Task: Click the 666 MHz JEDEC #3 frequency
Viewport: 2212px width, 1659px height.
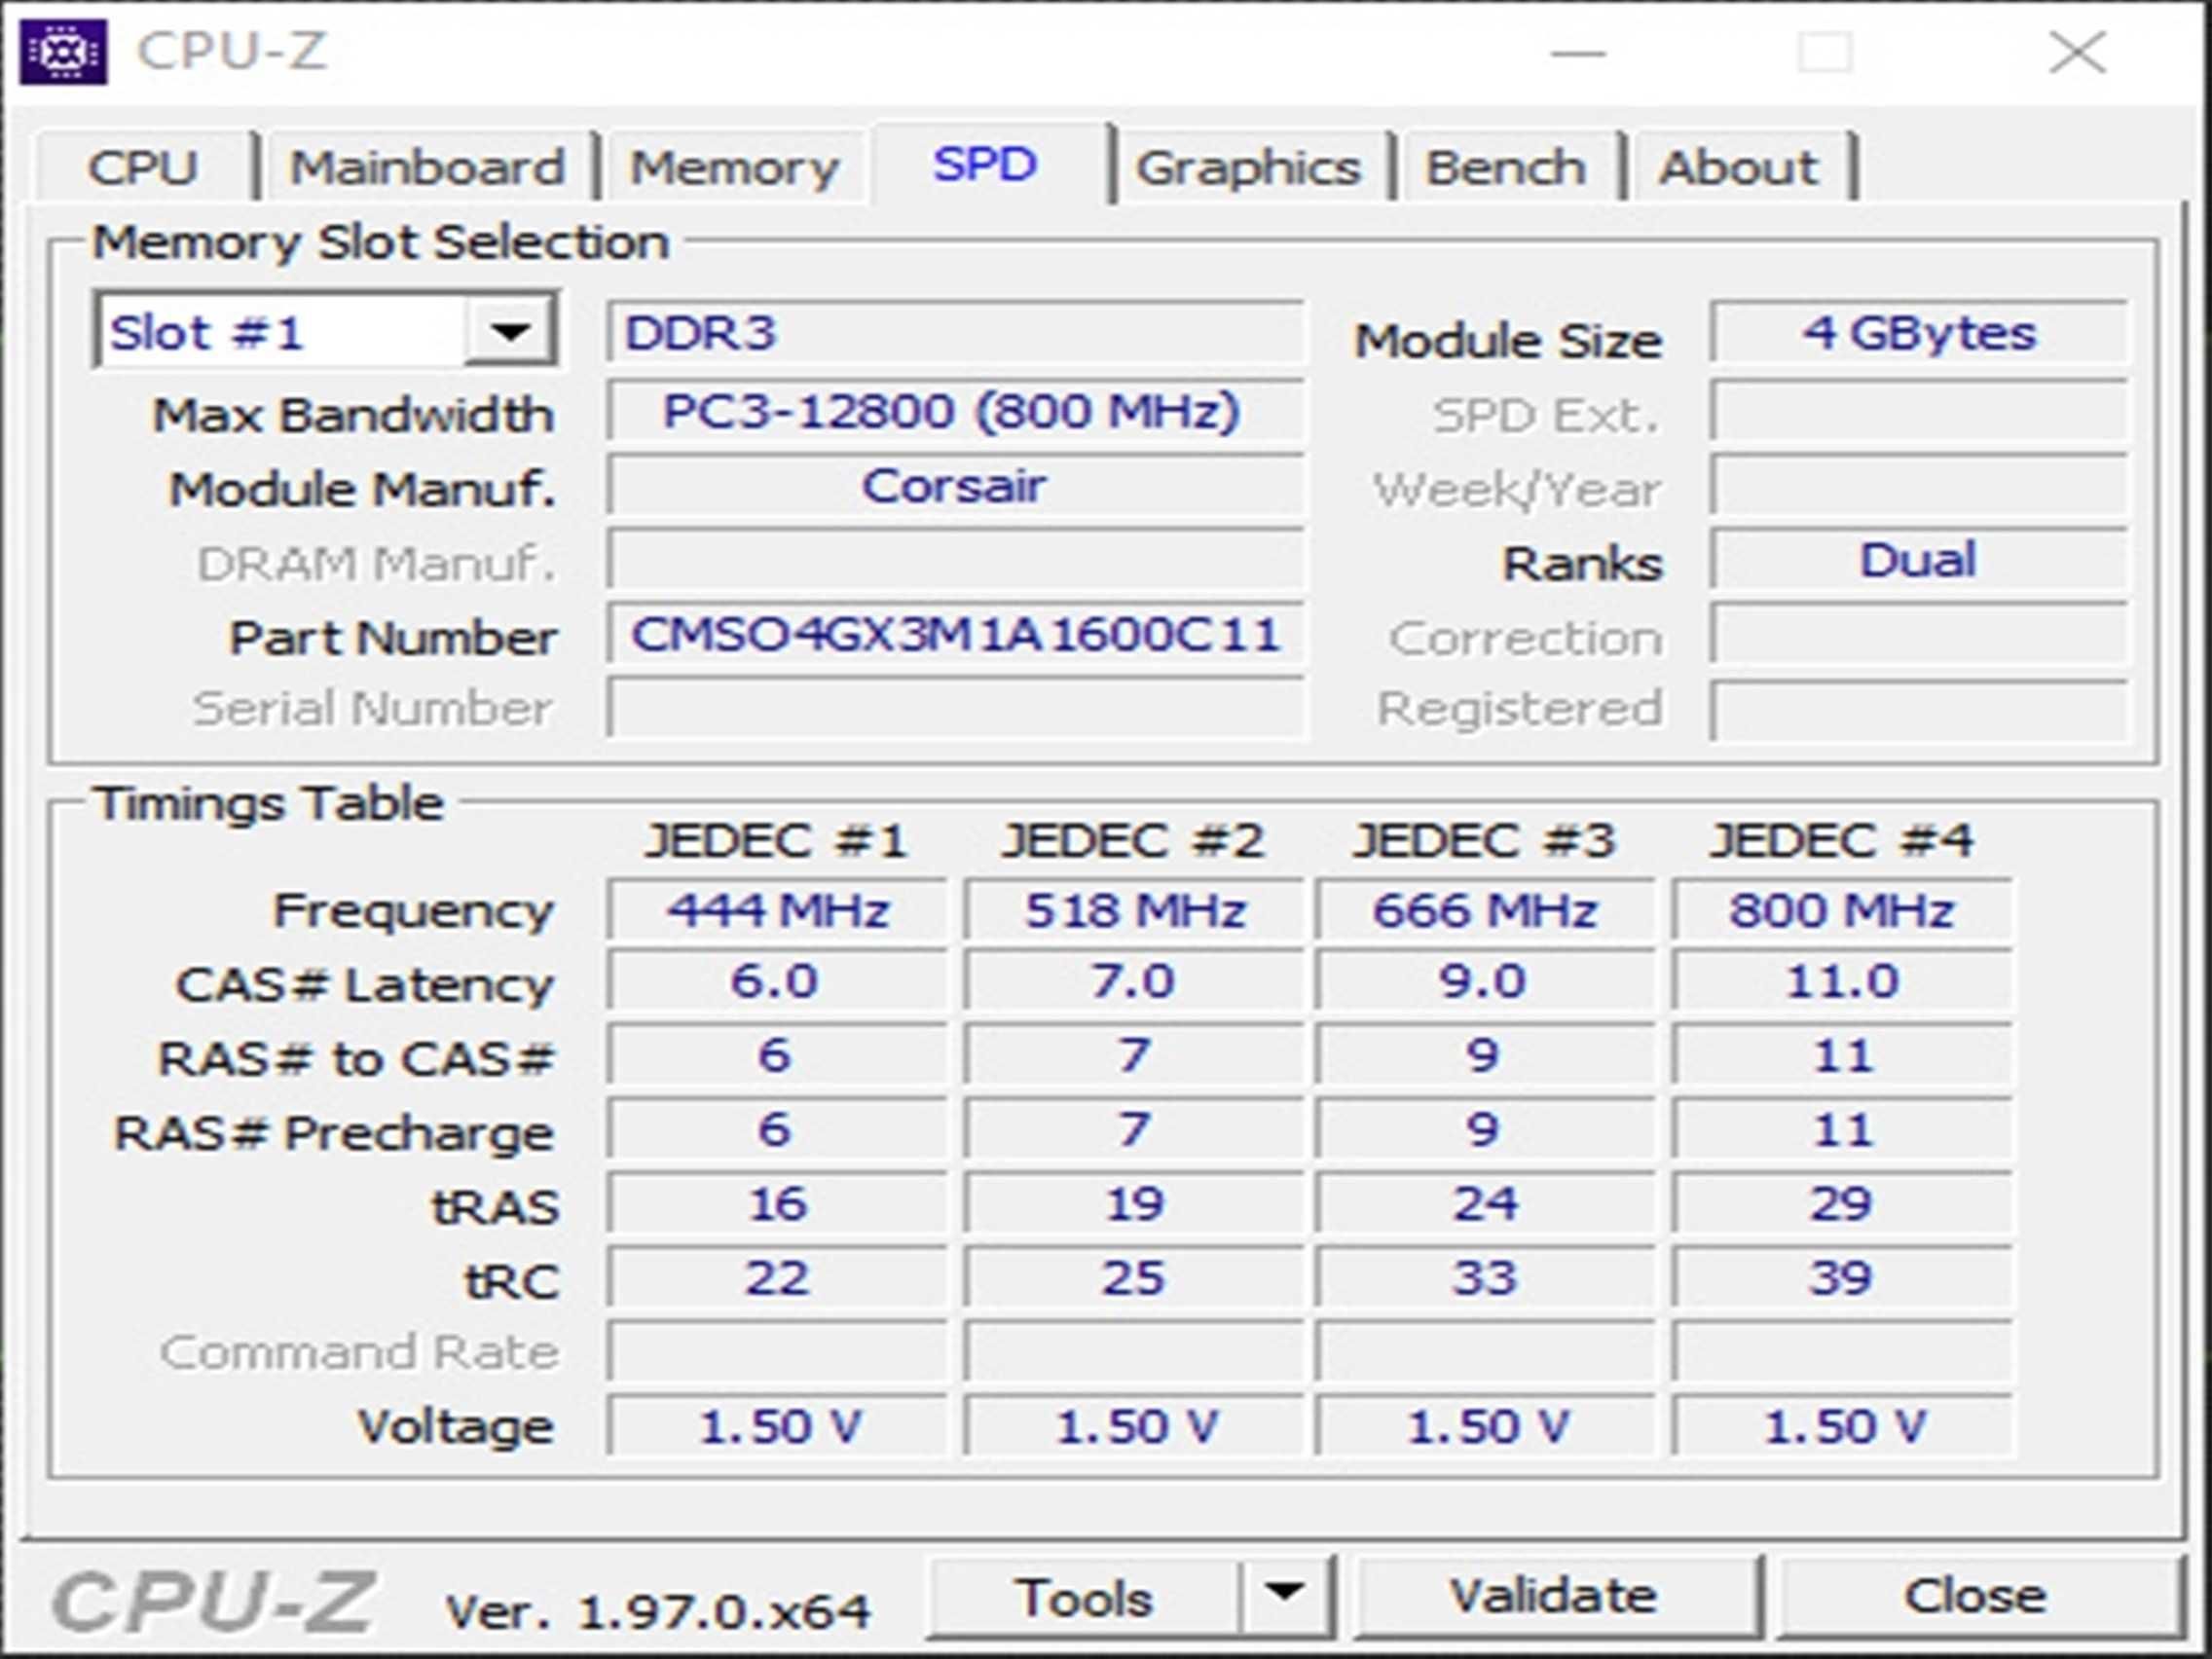Action: [1484, 910]
